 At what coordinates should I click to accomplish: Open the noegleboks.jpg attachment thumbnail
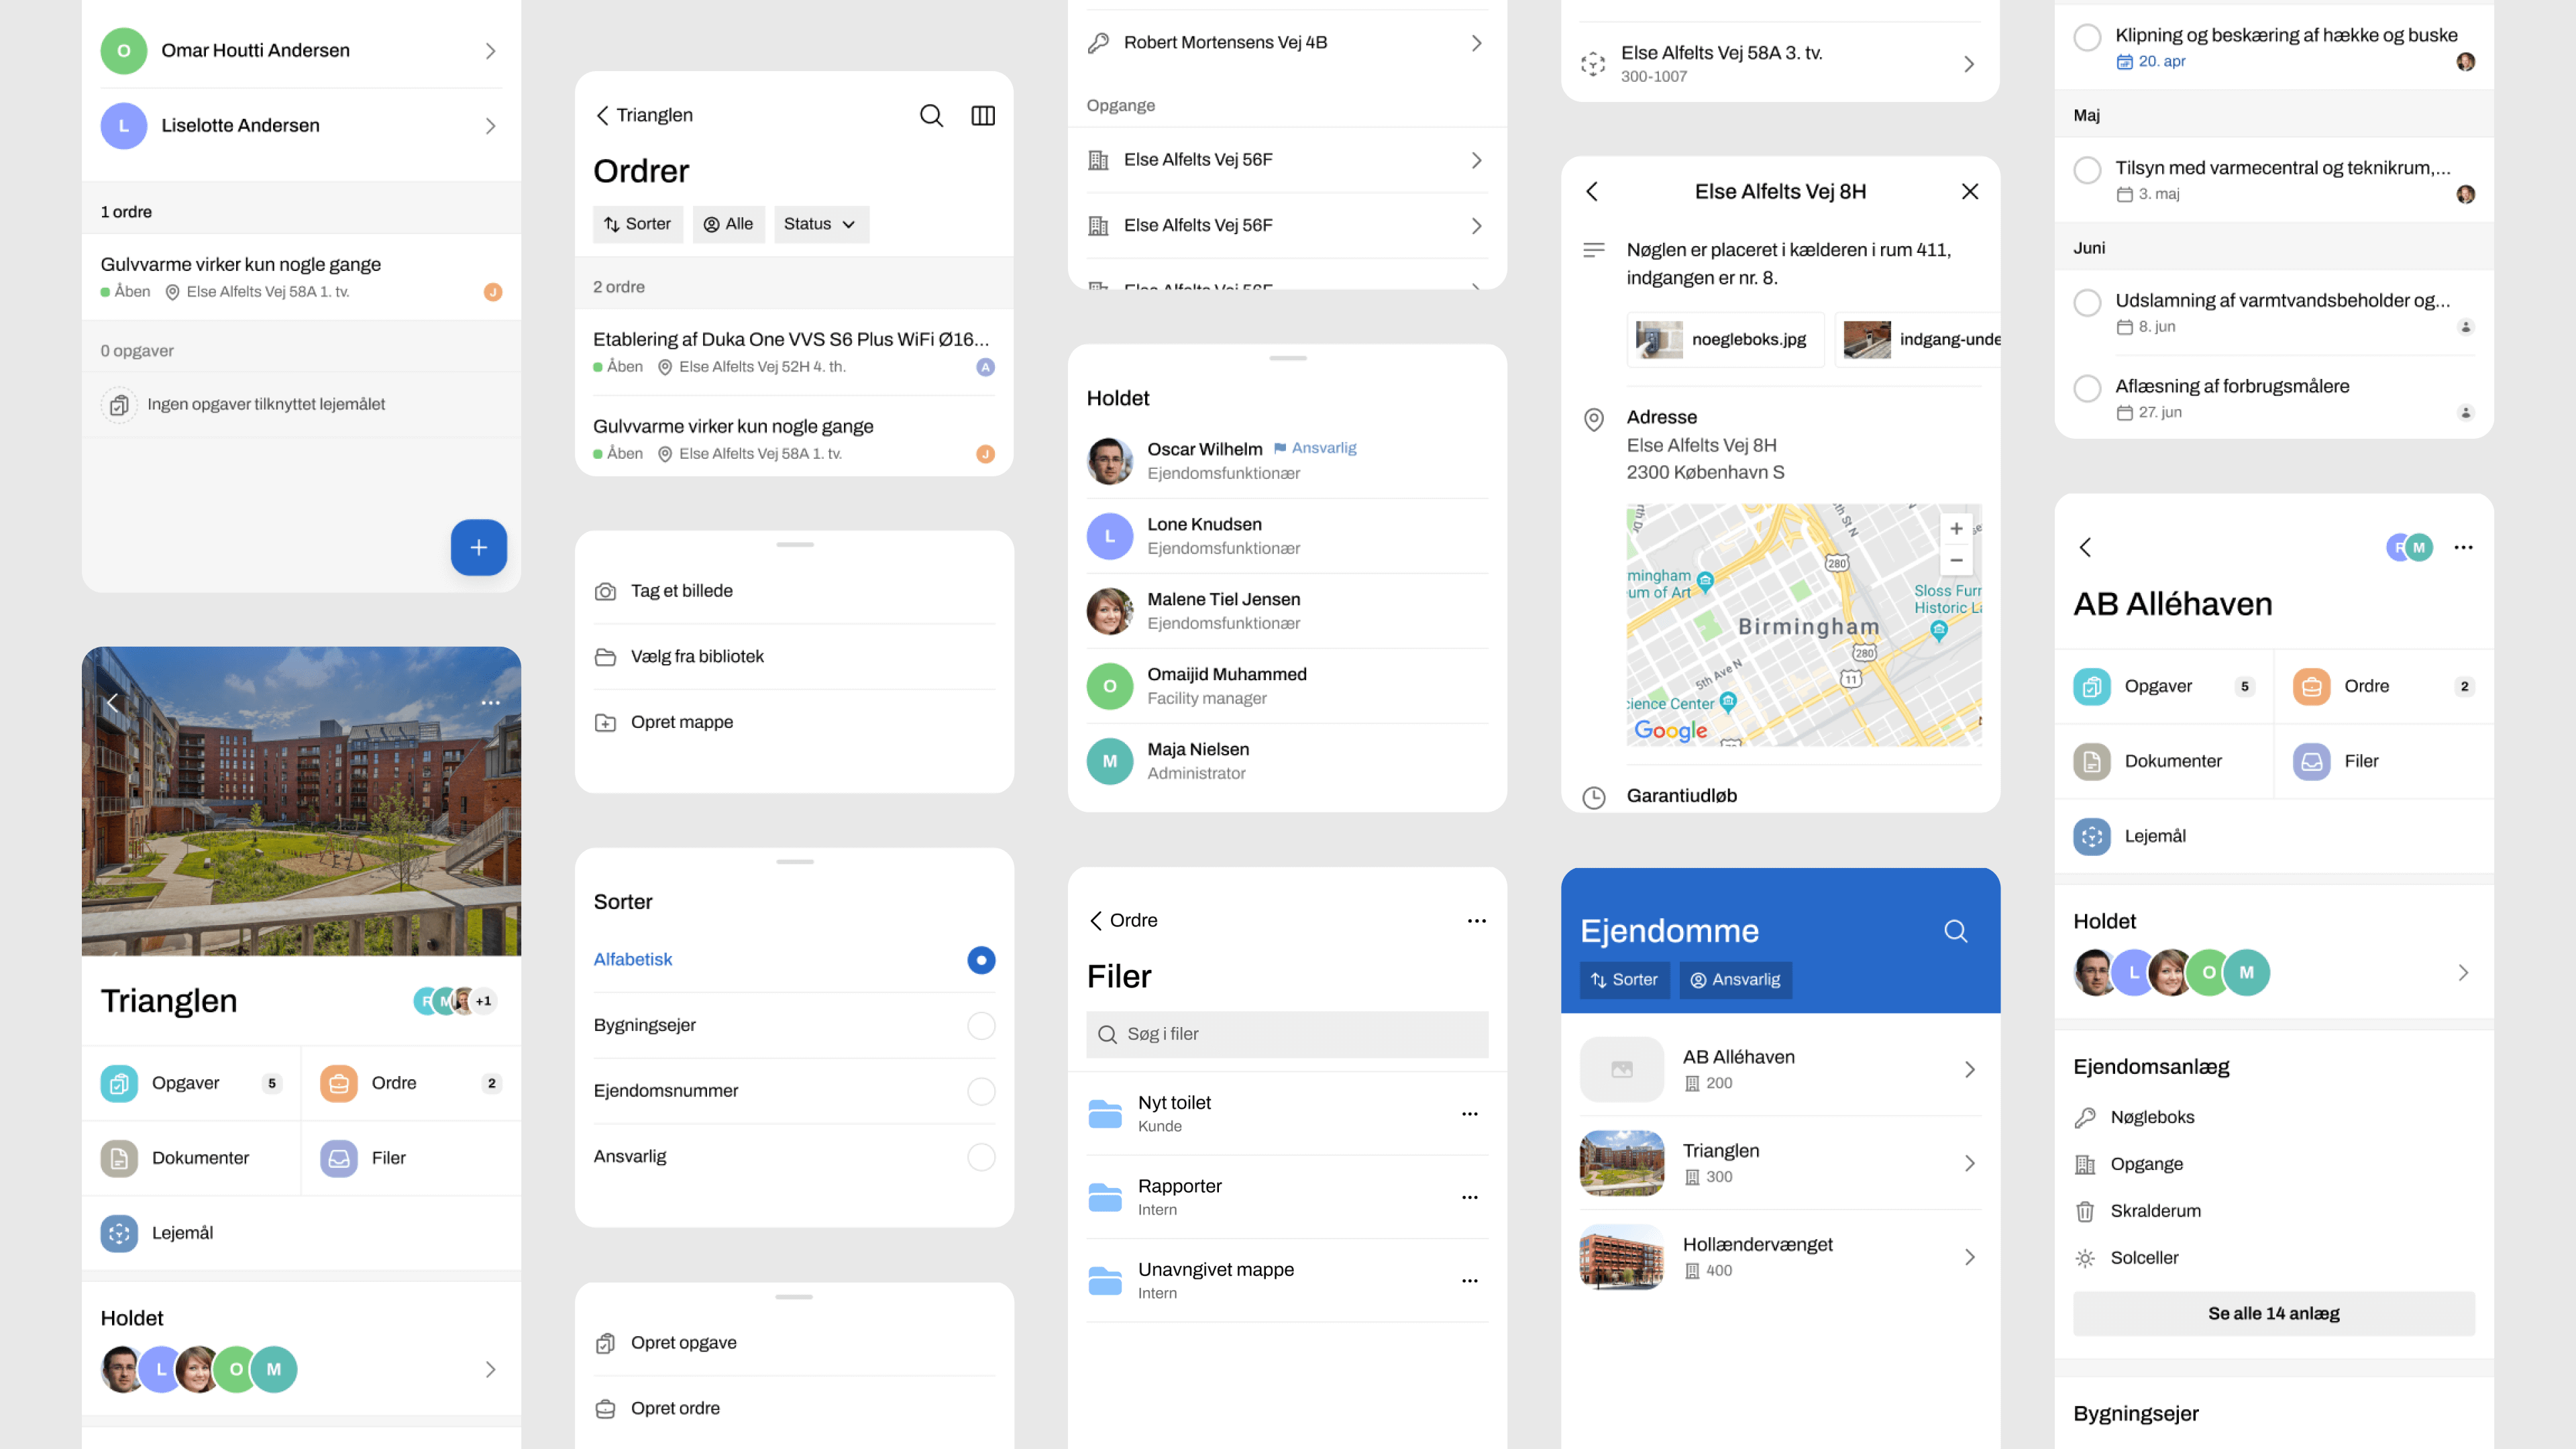point(1725,339)
